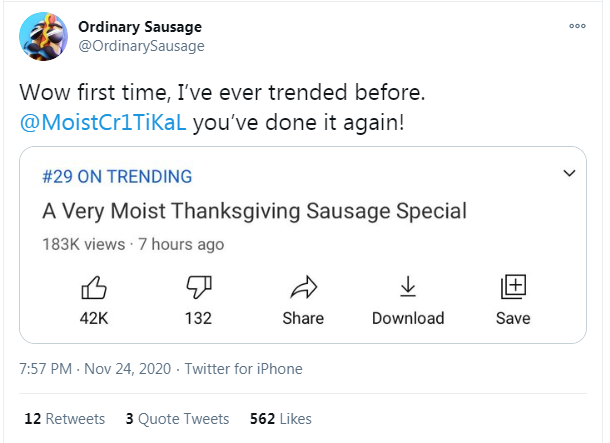
Task: Click the 42K likes count
Action: [94, 318]
